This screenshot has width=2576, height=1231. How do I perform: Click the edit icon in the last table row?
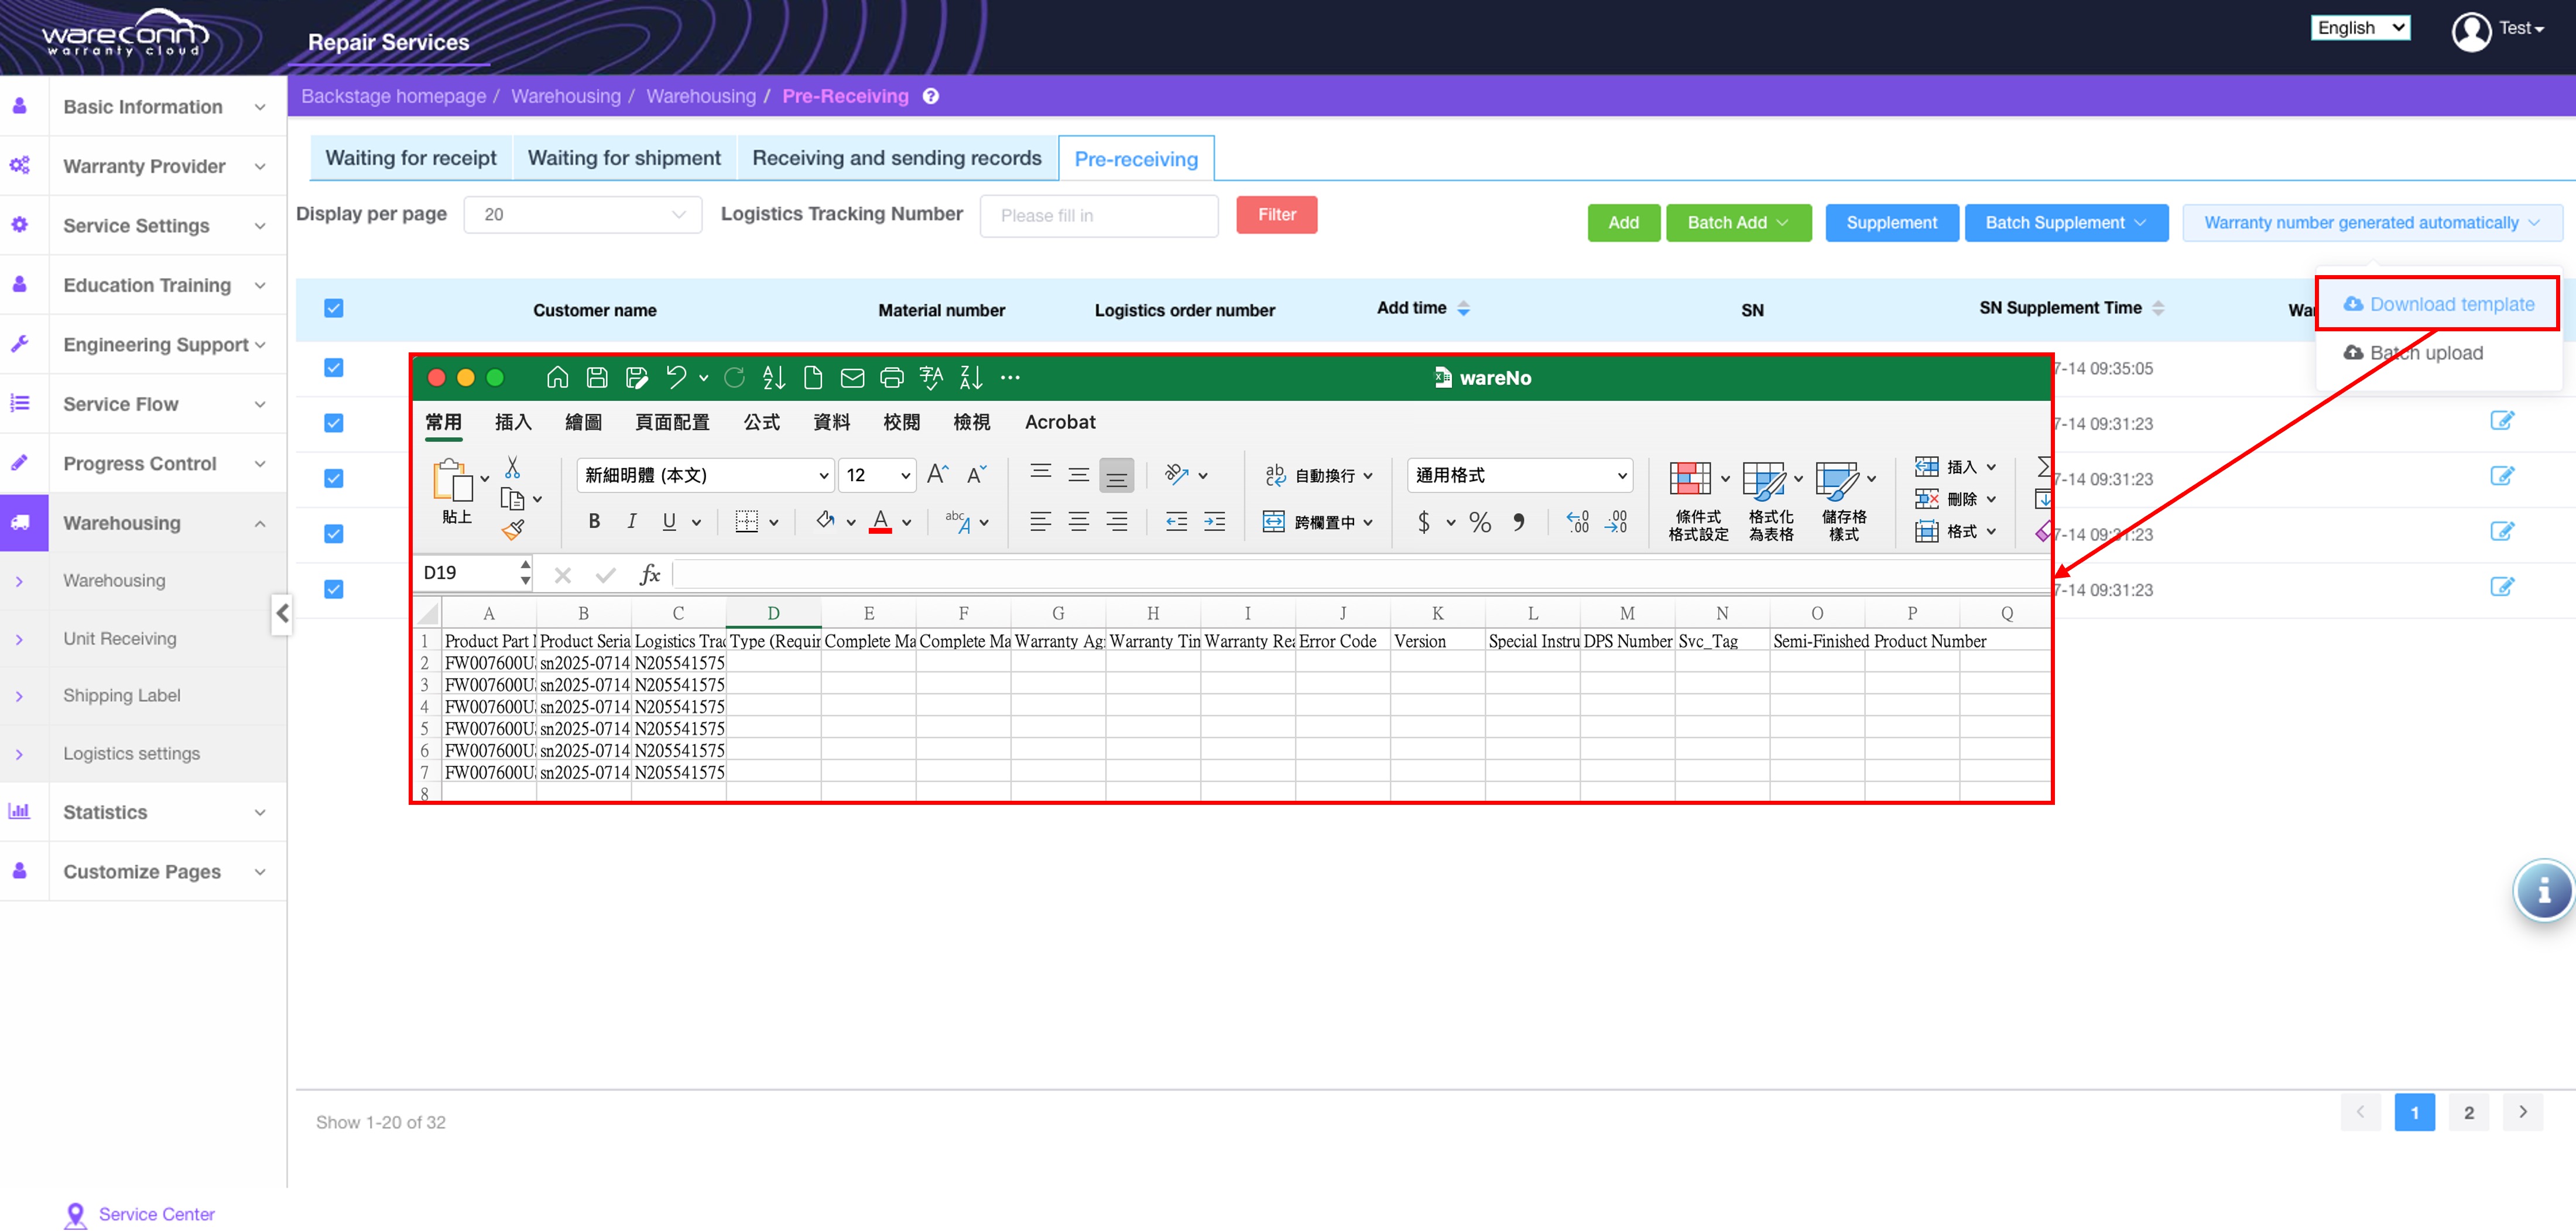tap(2501, 587)
